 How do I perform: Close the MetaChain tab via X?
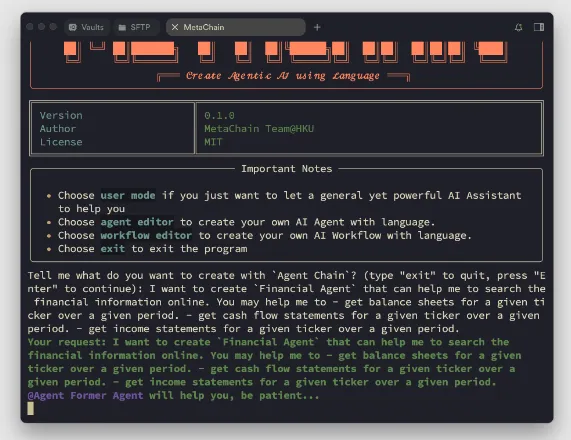pos(175,27)
